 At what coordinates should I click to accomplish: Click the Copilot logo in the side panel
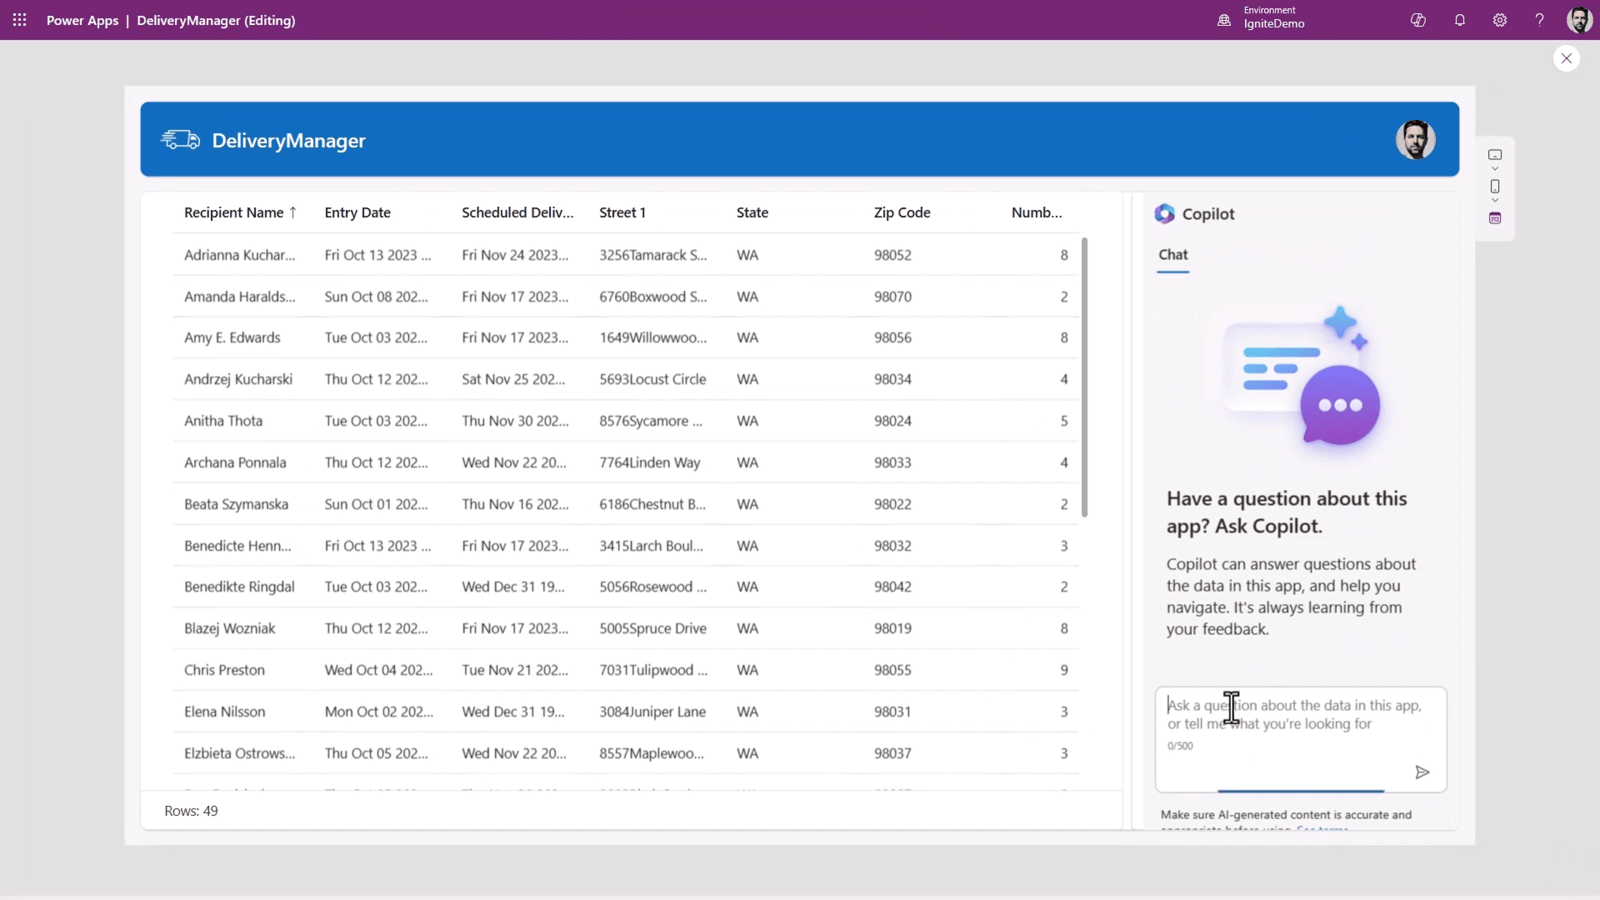click(1164, 214)
